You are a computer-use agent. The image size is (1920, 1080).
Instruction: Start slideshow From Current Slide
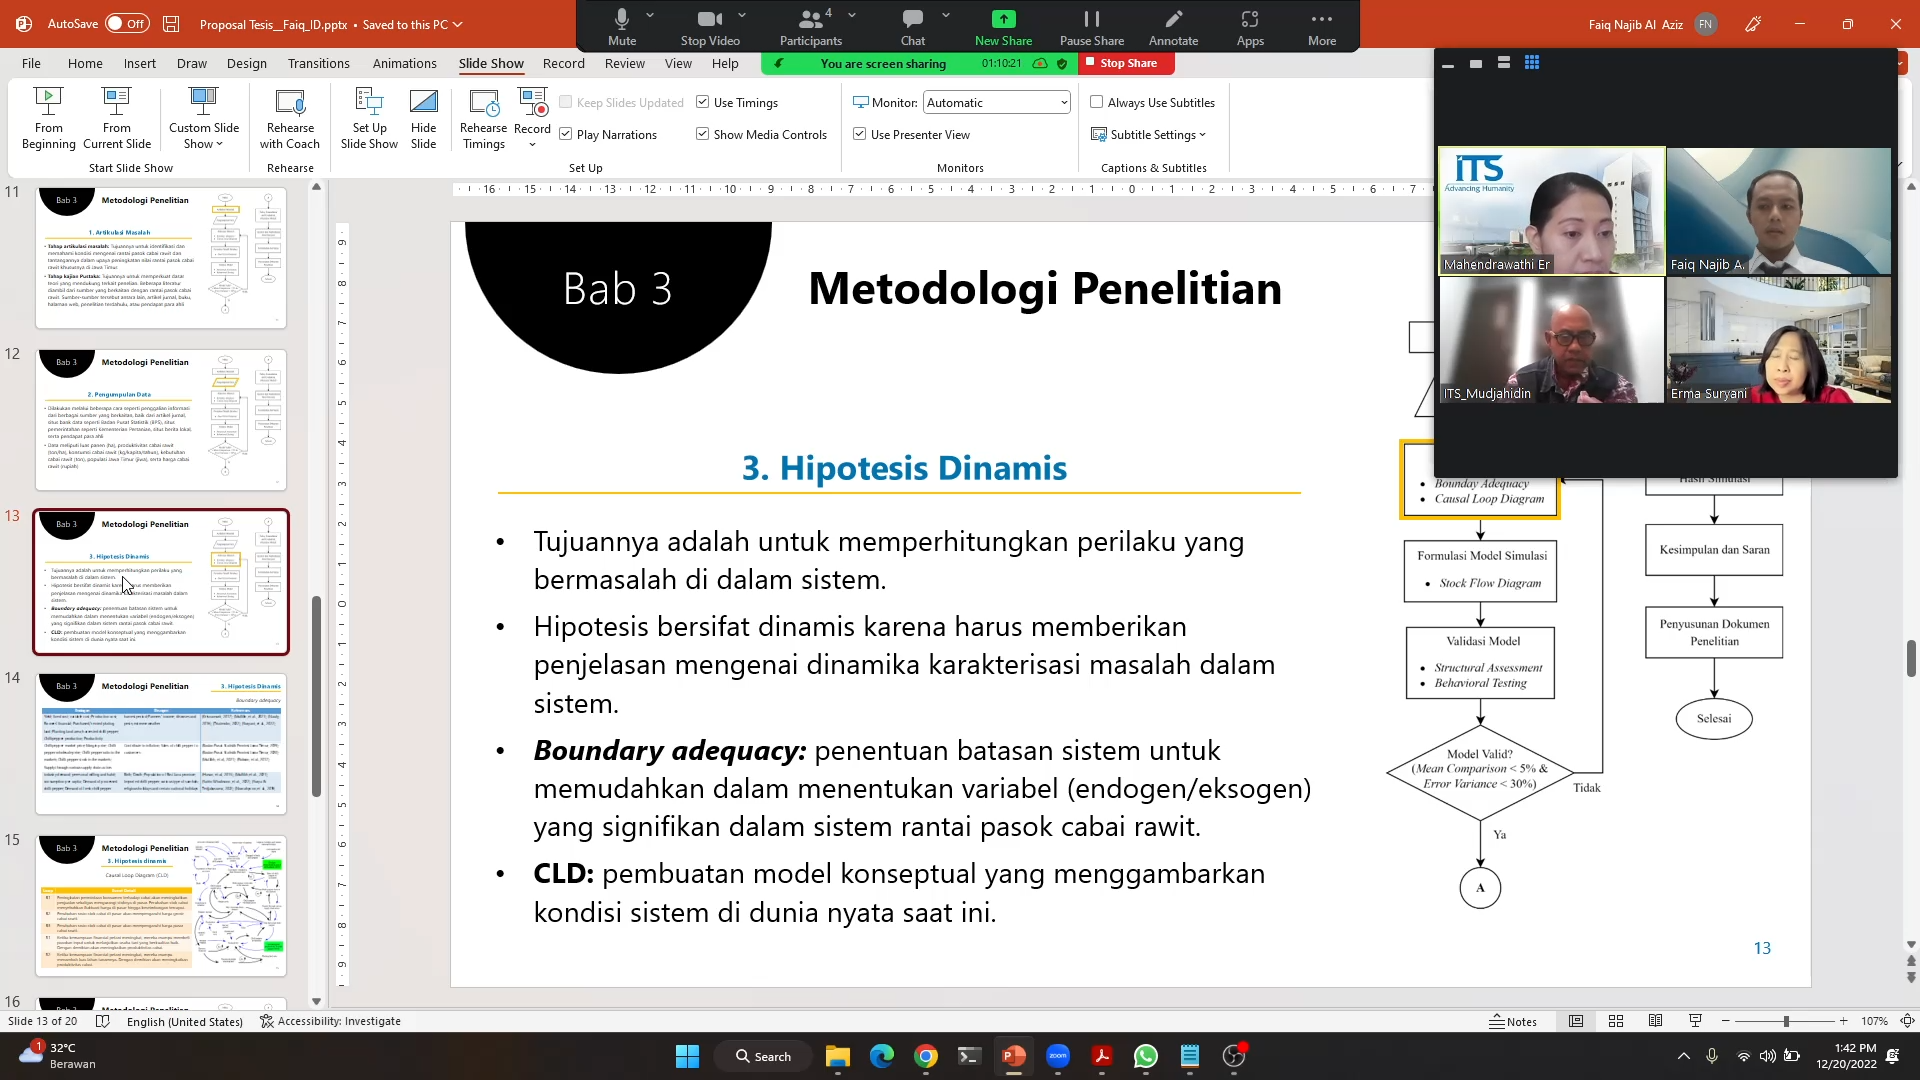(116, 117)
